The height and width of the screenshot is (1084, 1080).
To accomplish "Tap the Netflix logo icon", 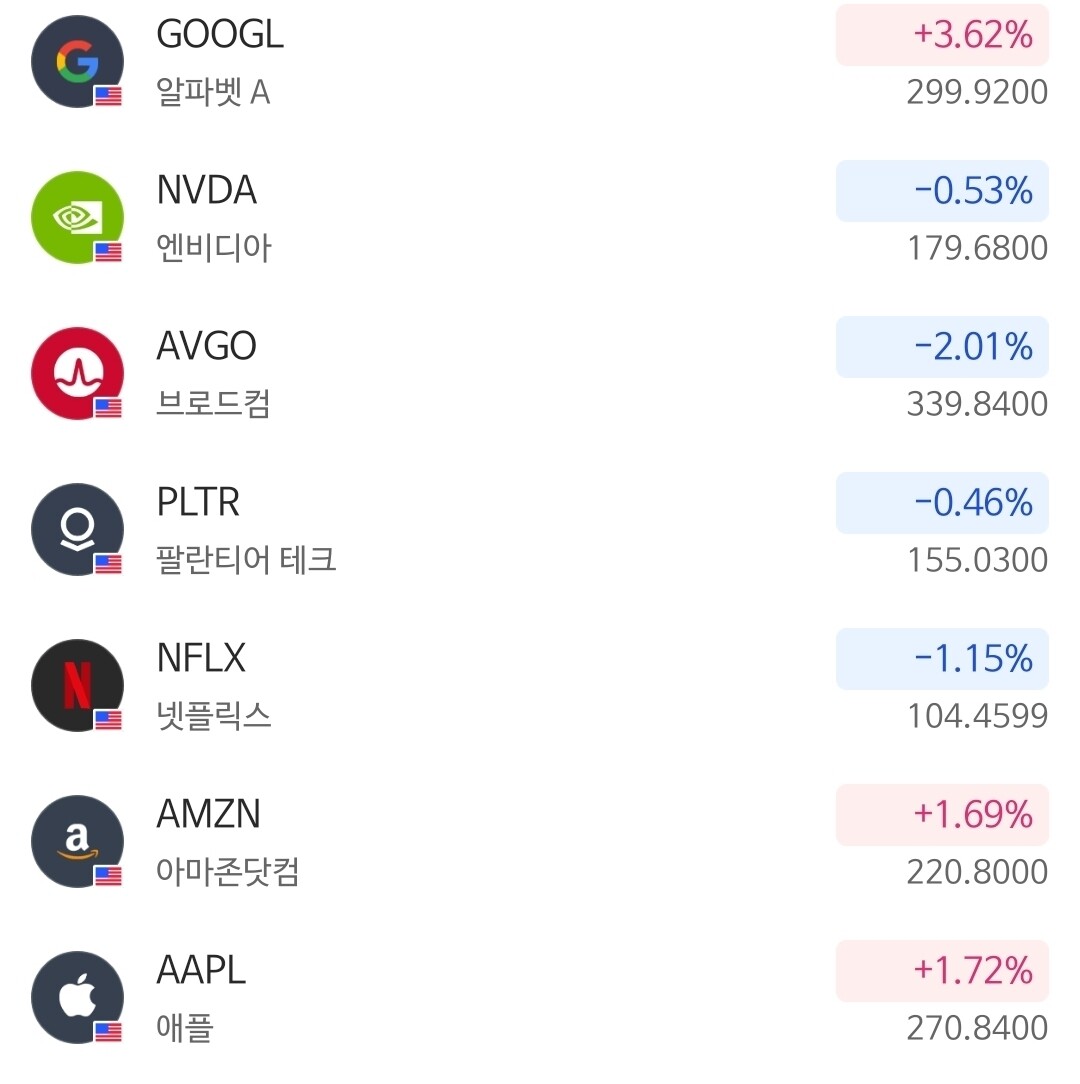I will tap(77, 686).
